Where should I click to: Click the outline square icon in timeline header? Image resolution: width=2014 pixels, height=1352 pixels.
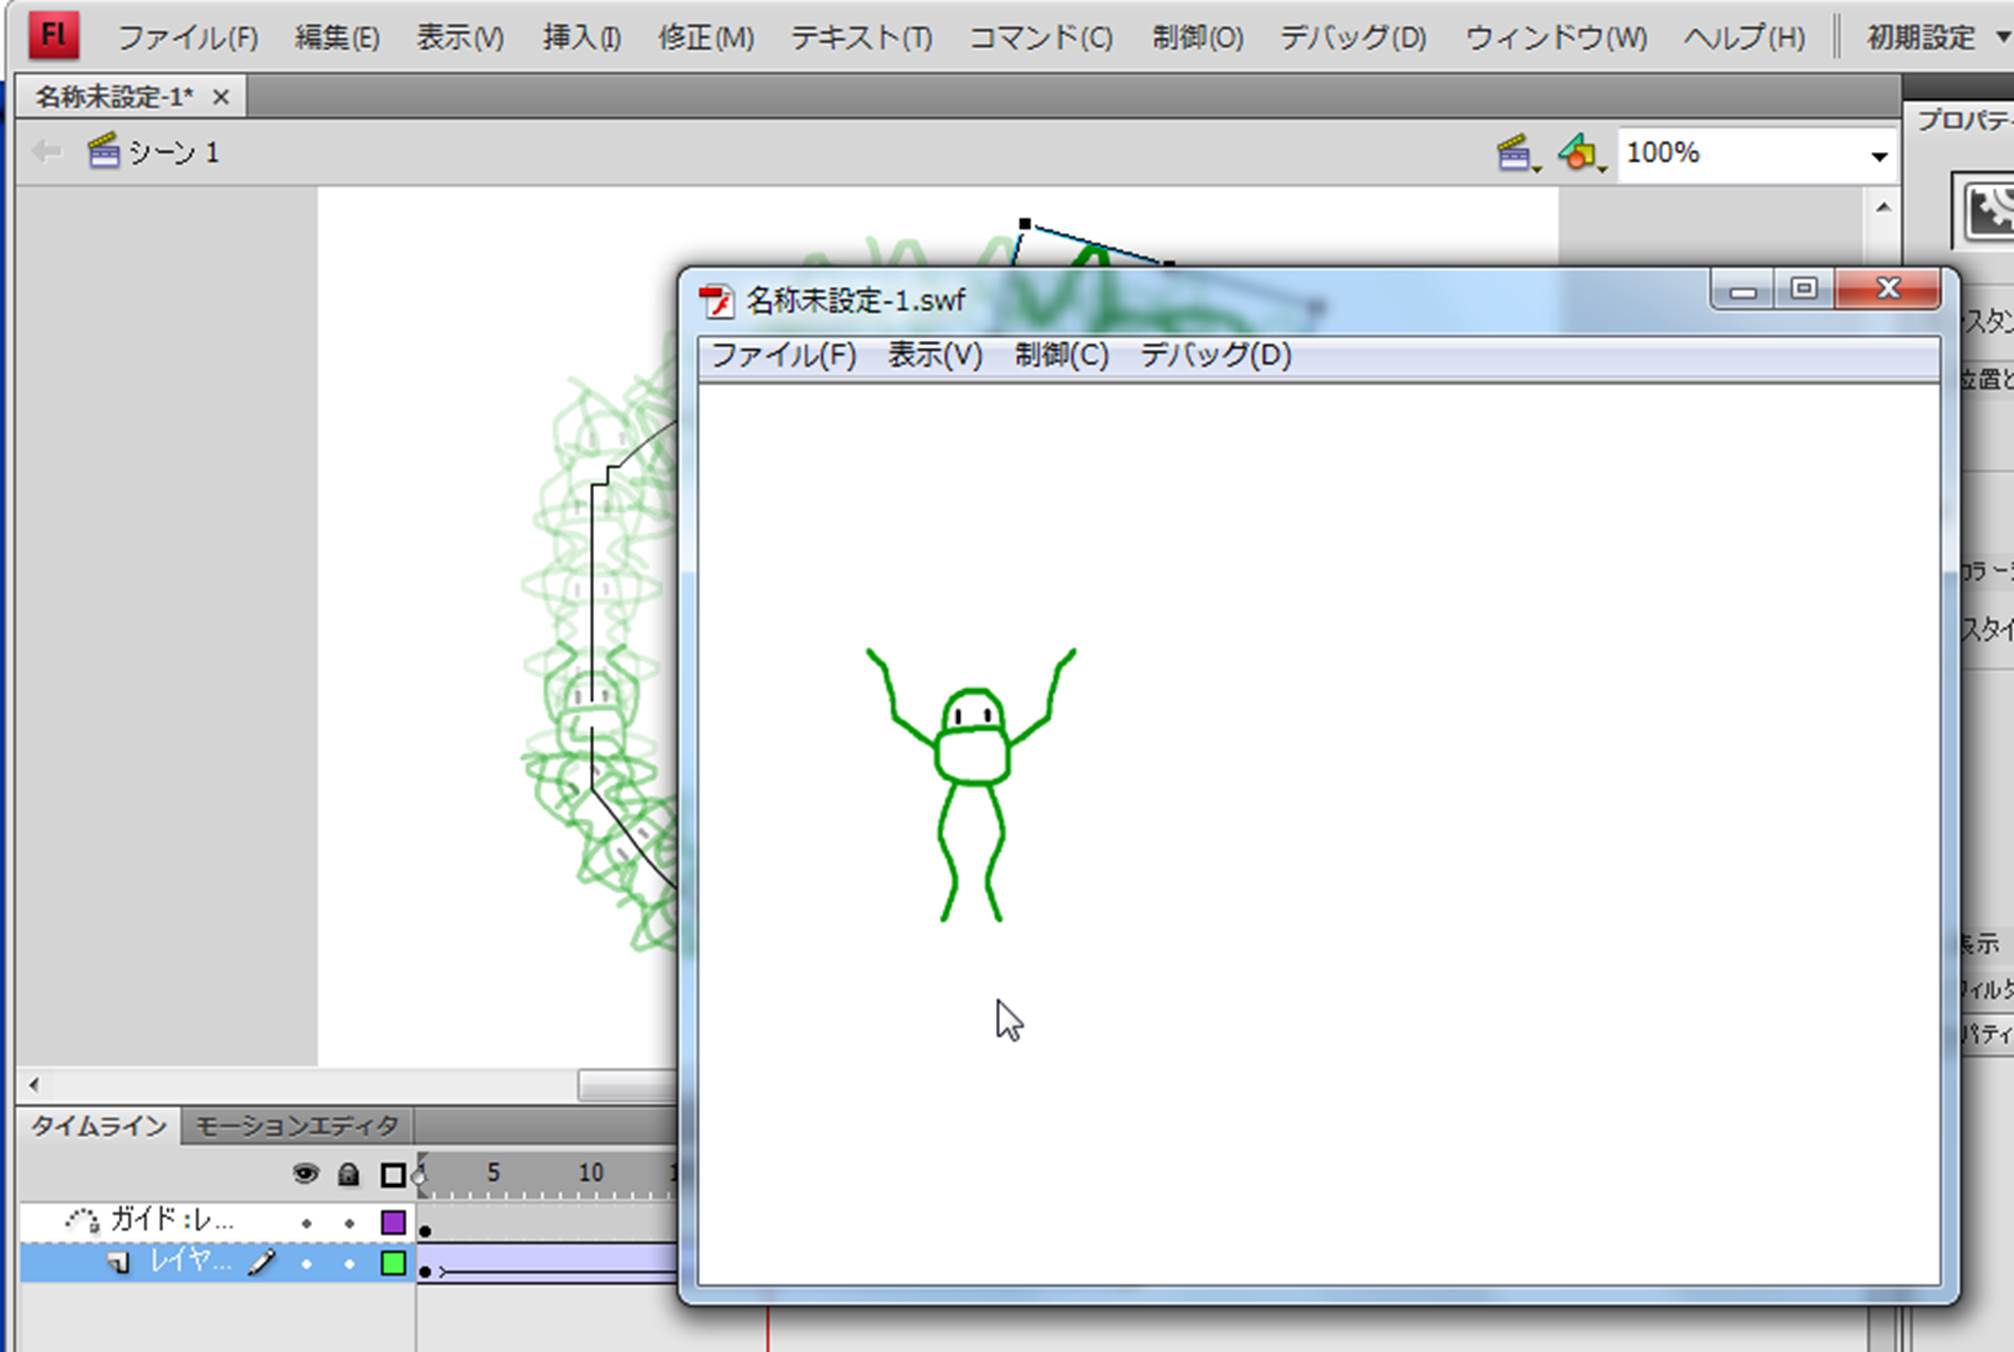[393, 1175]
